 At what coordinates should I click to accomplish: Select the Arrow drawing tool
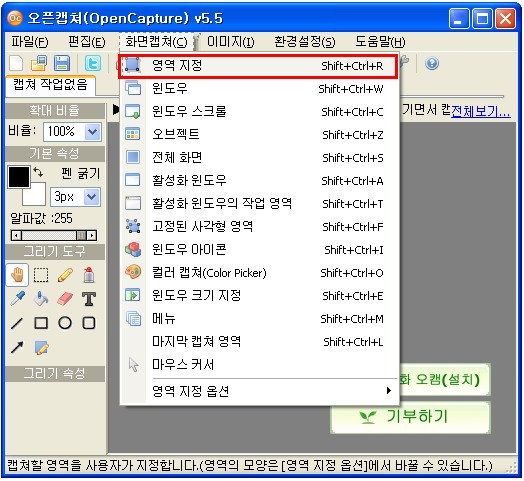[17, 347]
